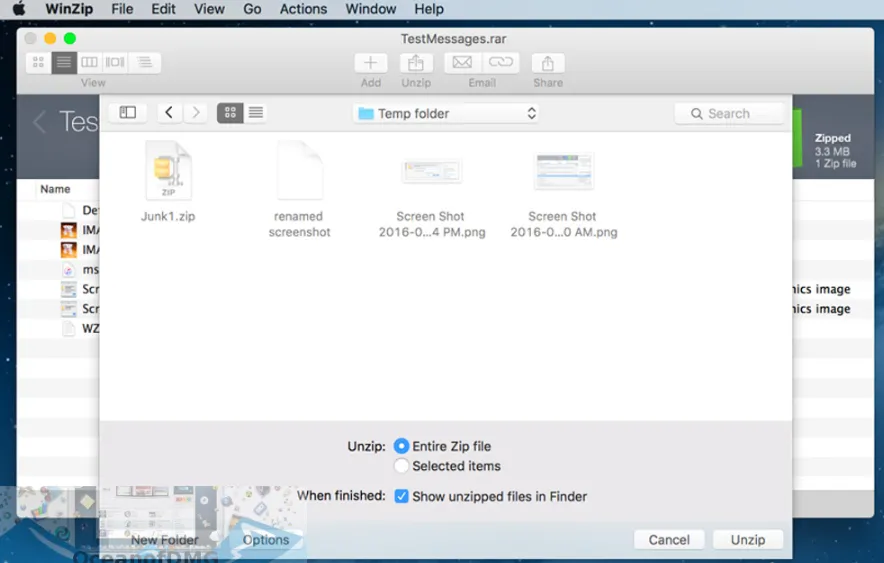The height and width of the screenshot is (563, 884).
Task: Switch WinZip window to column view
Action: [89, 63]
